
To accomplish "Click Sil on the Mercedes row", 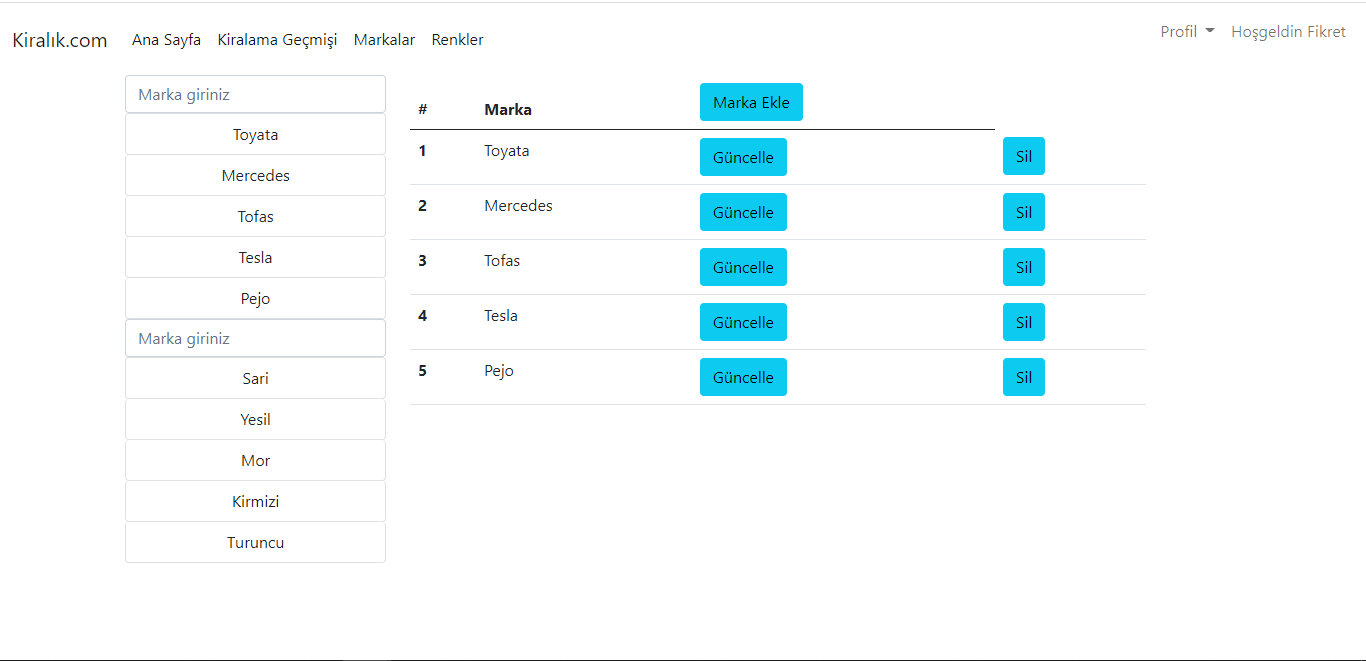I will (1023, 212).
